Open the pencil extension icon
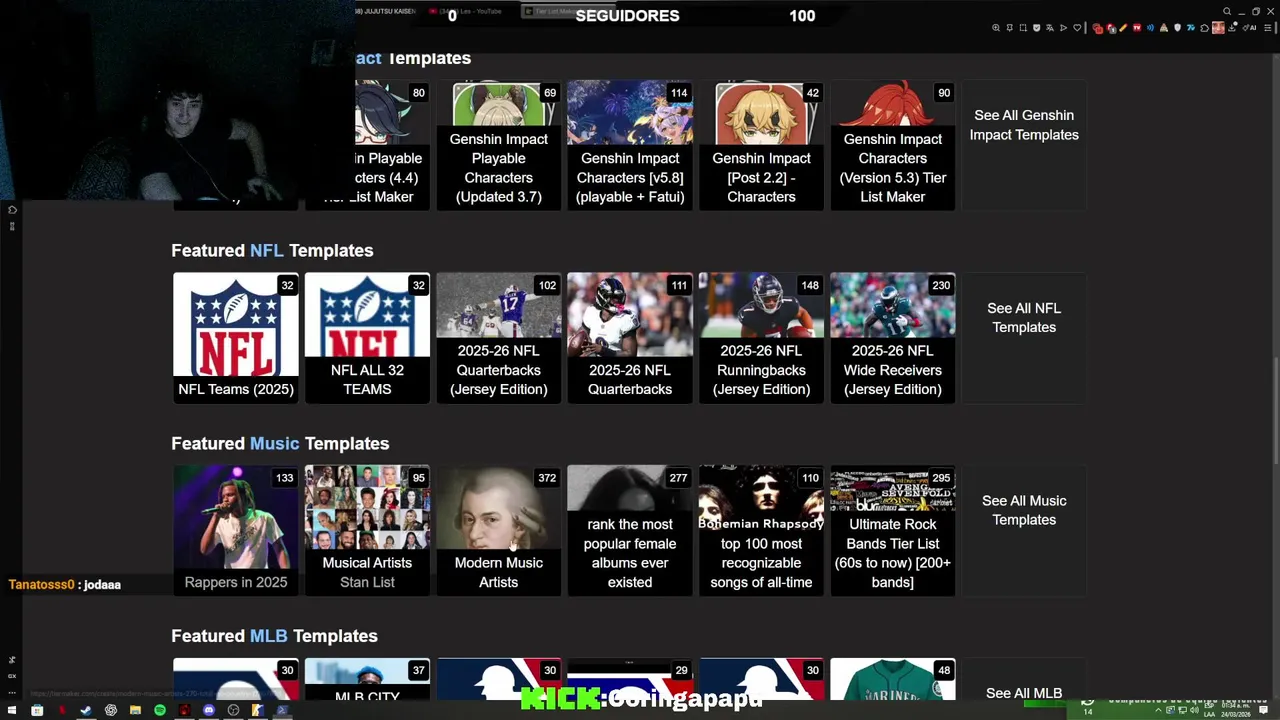 click(1123, 28)
